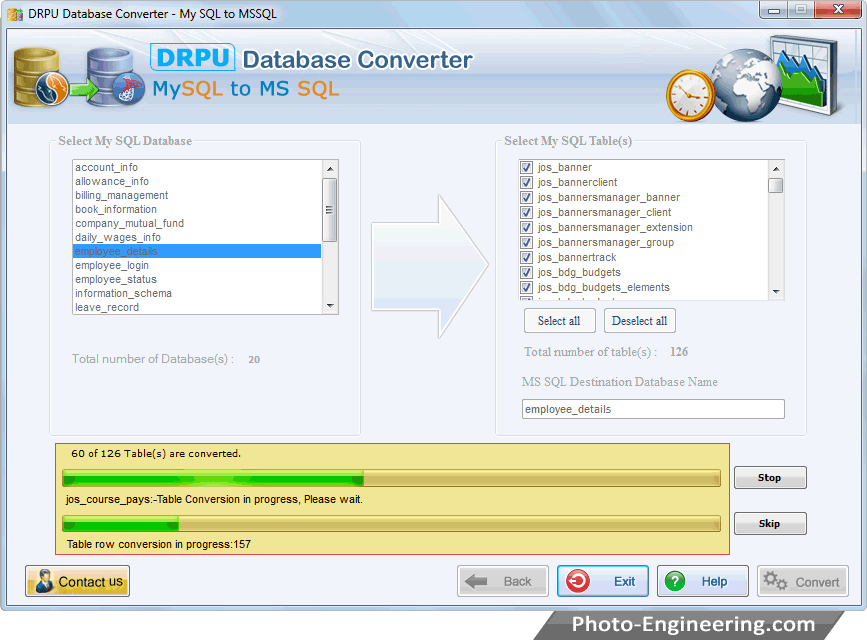
Task: Click the globe icon in the header
Action: tap(745, 84)
